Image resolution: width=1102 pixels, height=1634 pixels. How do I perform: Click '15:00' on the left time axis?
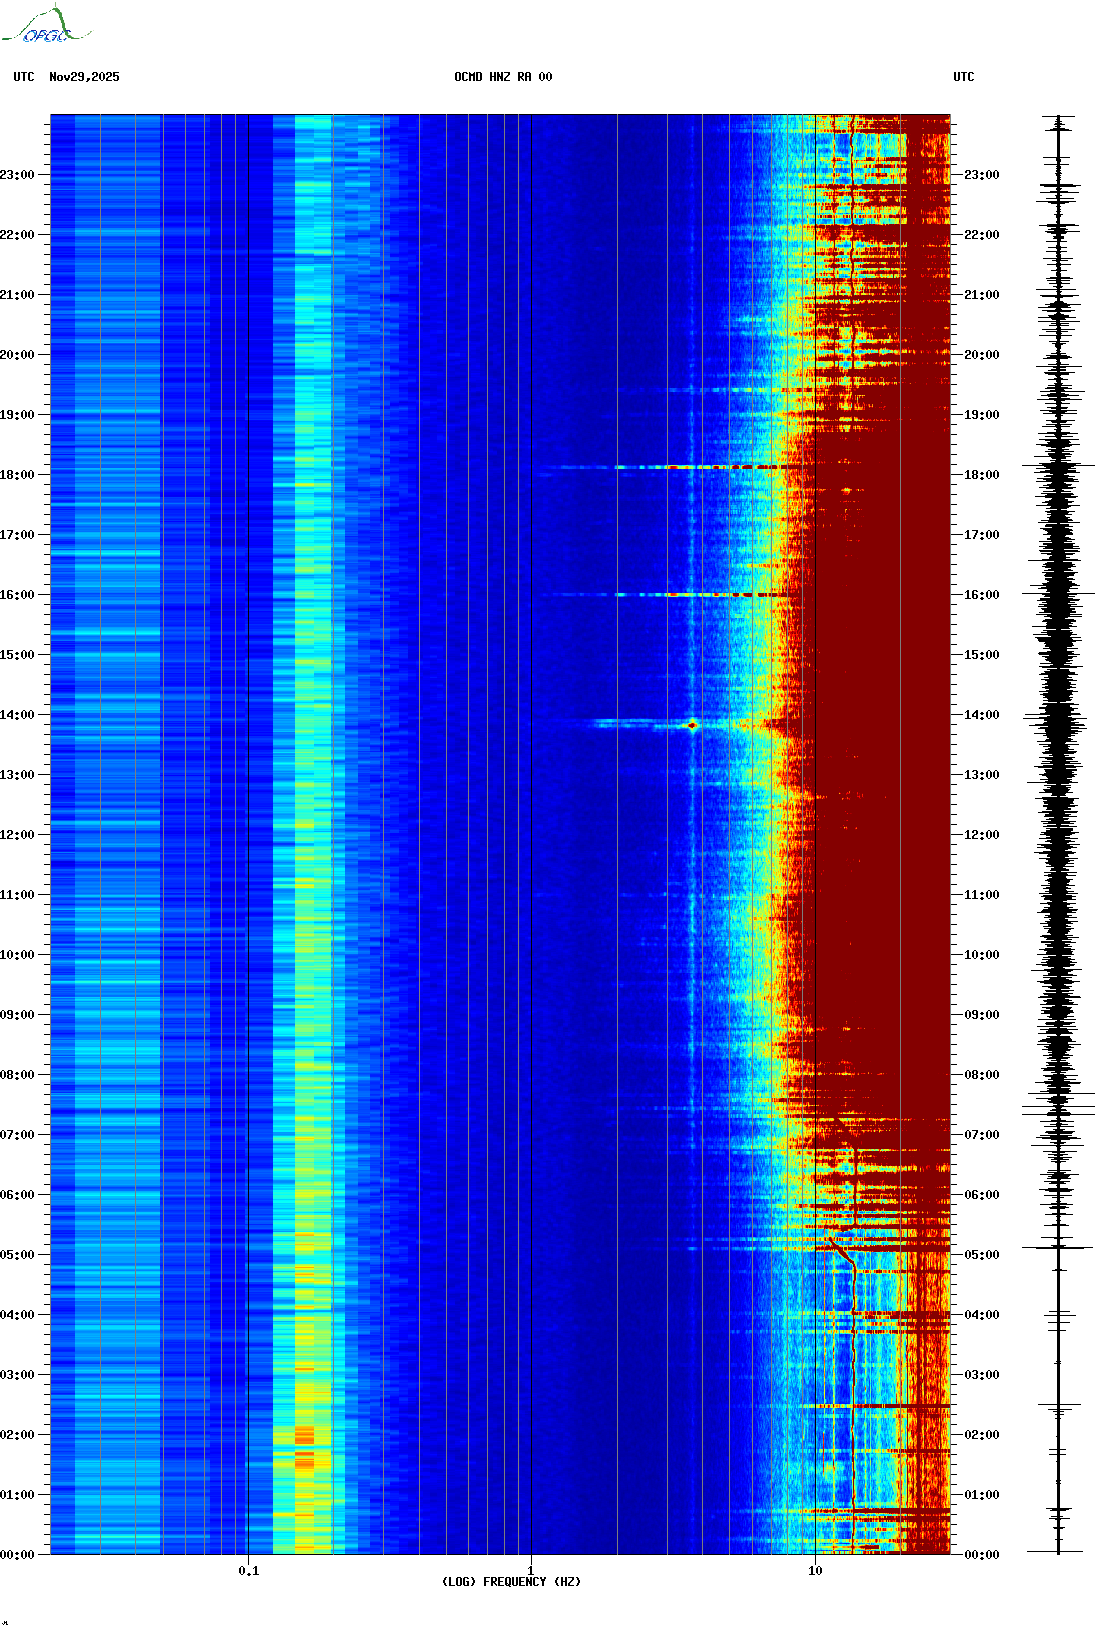coord(17,655)
